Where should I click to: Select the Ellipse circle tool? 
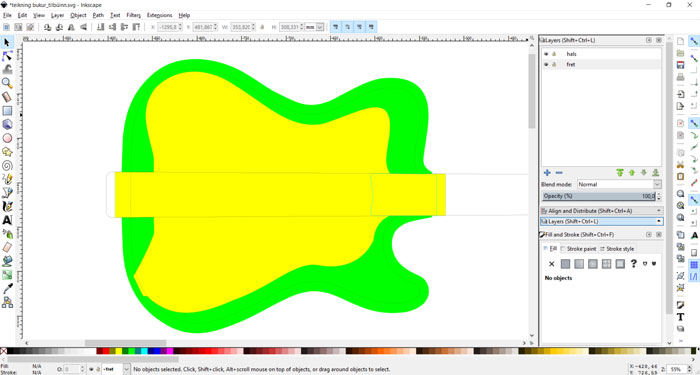(7, 138)
